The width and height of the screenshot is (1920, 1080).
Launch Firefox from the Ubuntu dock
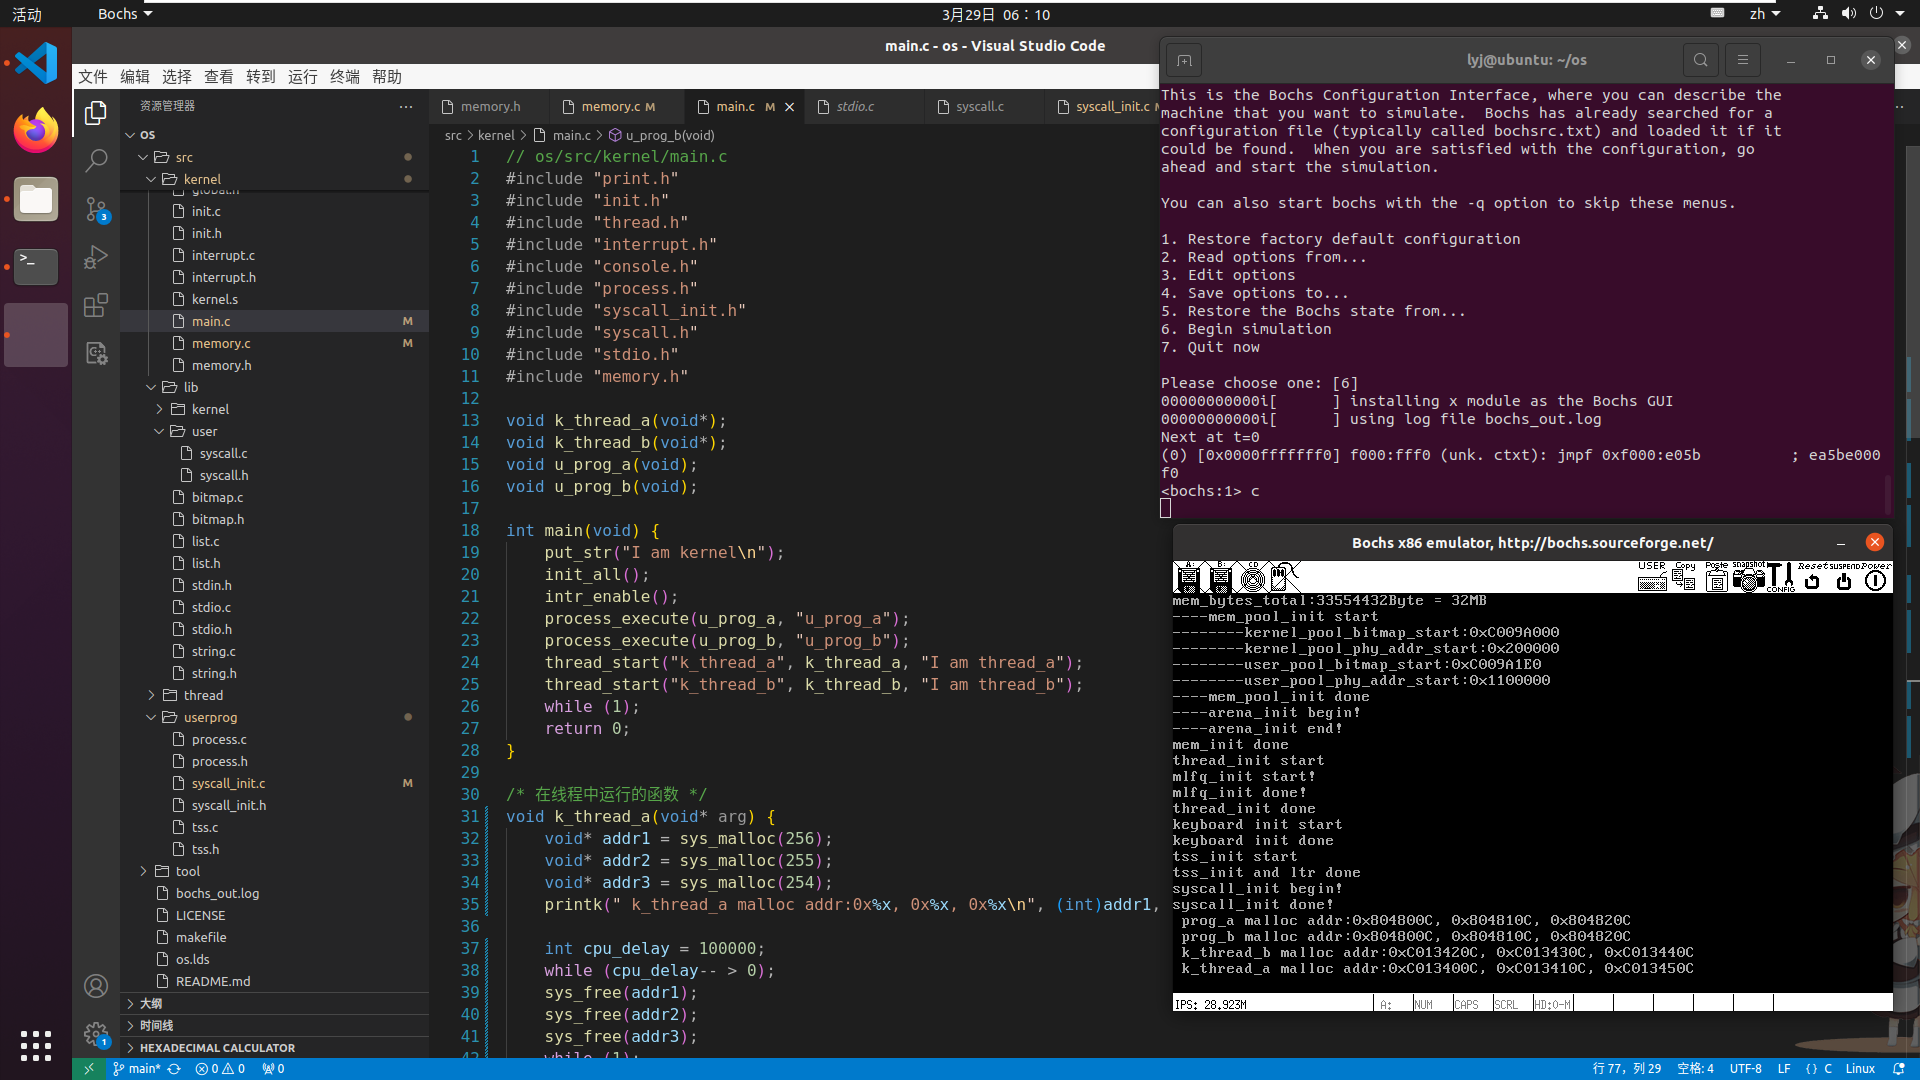(x=36, y=131)
